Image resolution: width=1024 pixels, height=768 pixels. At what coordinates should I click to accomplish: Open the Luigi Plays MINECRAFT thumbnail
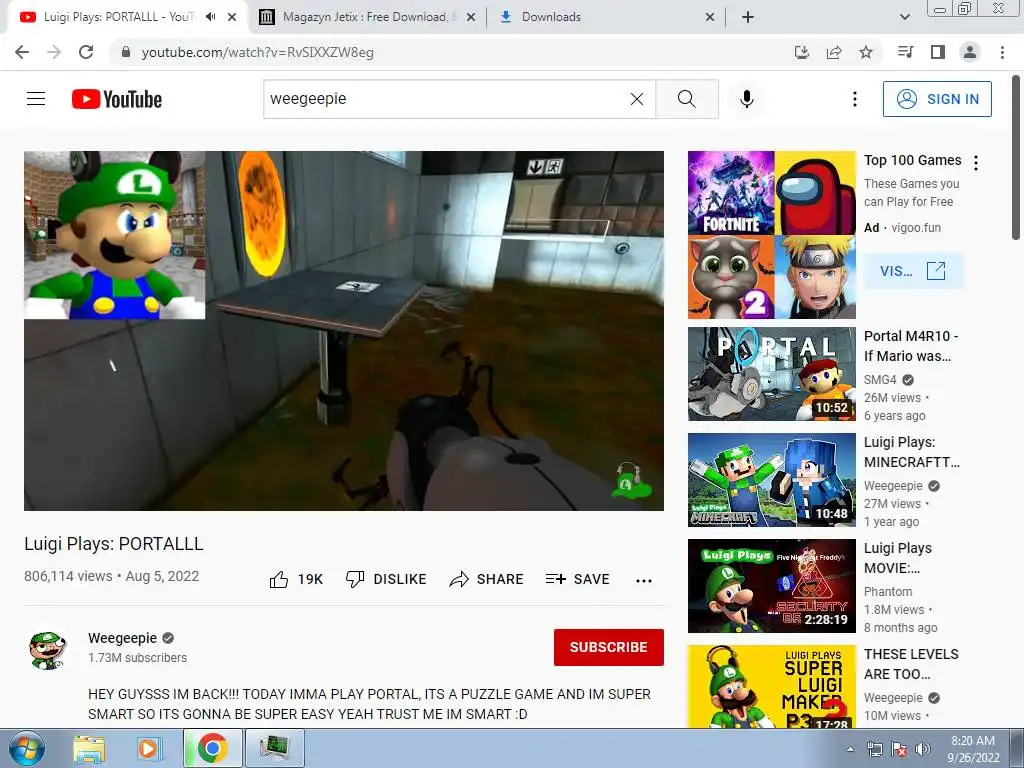pyautogui.click(x=771, y=479)
